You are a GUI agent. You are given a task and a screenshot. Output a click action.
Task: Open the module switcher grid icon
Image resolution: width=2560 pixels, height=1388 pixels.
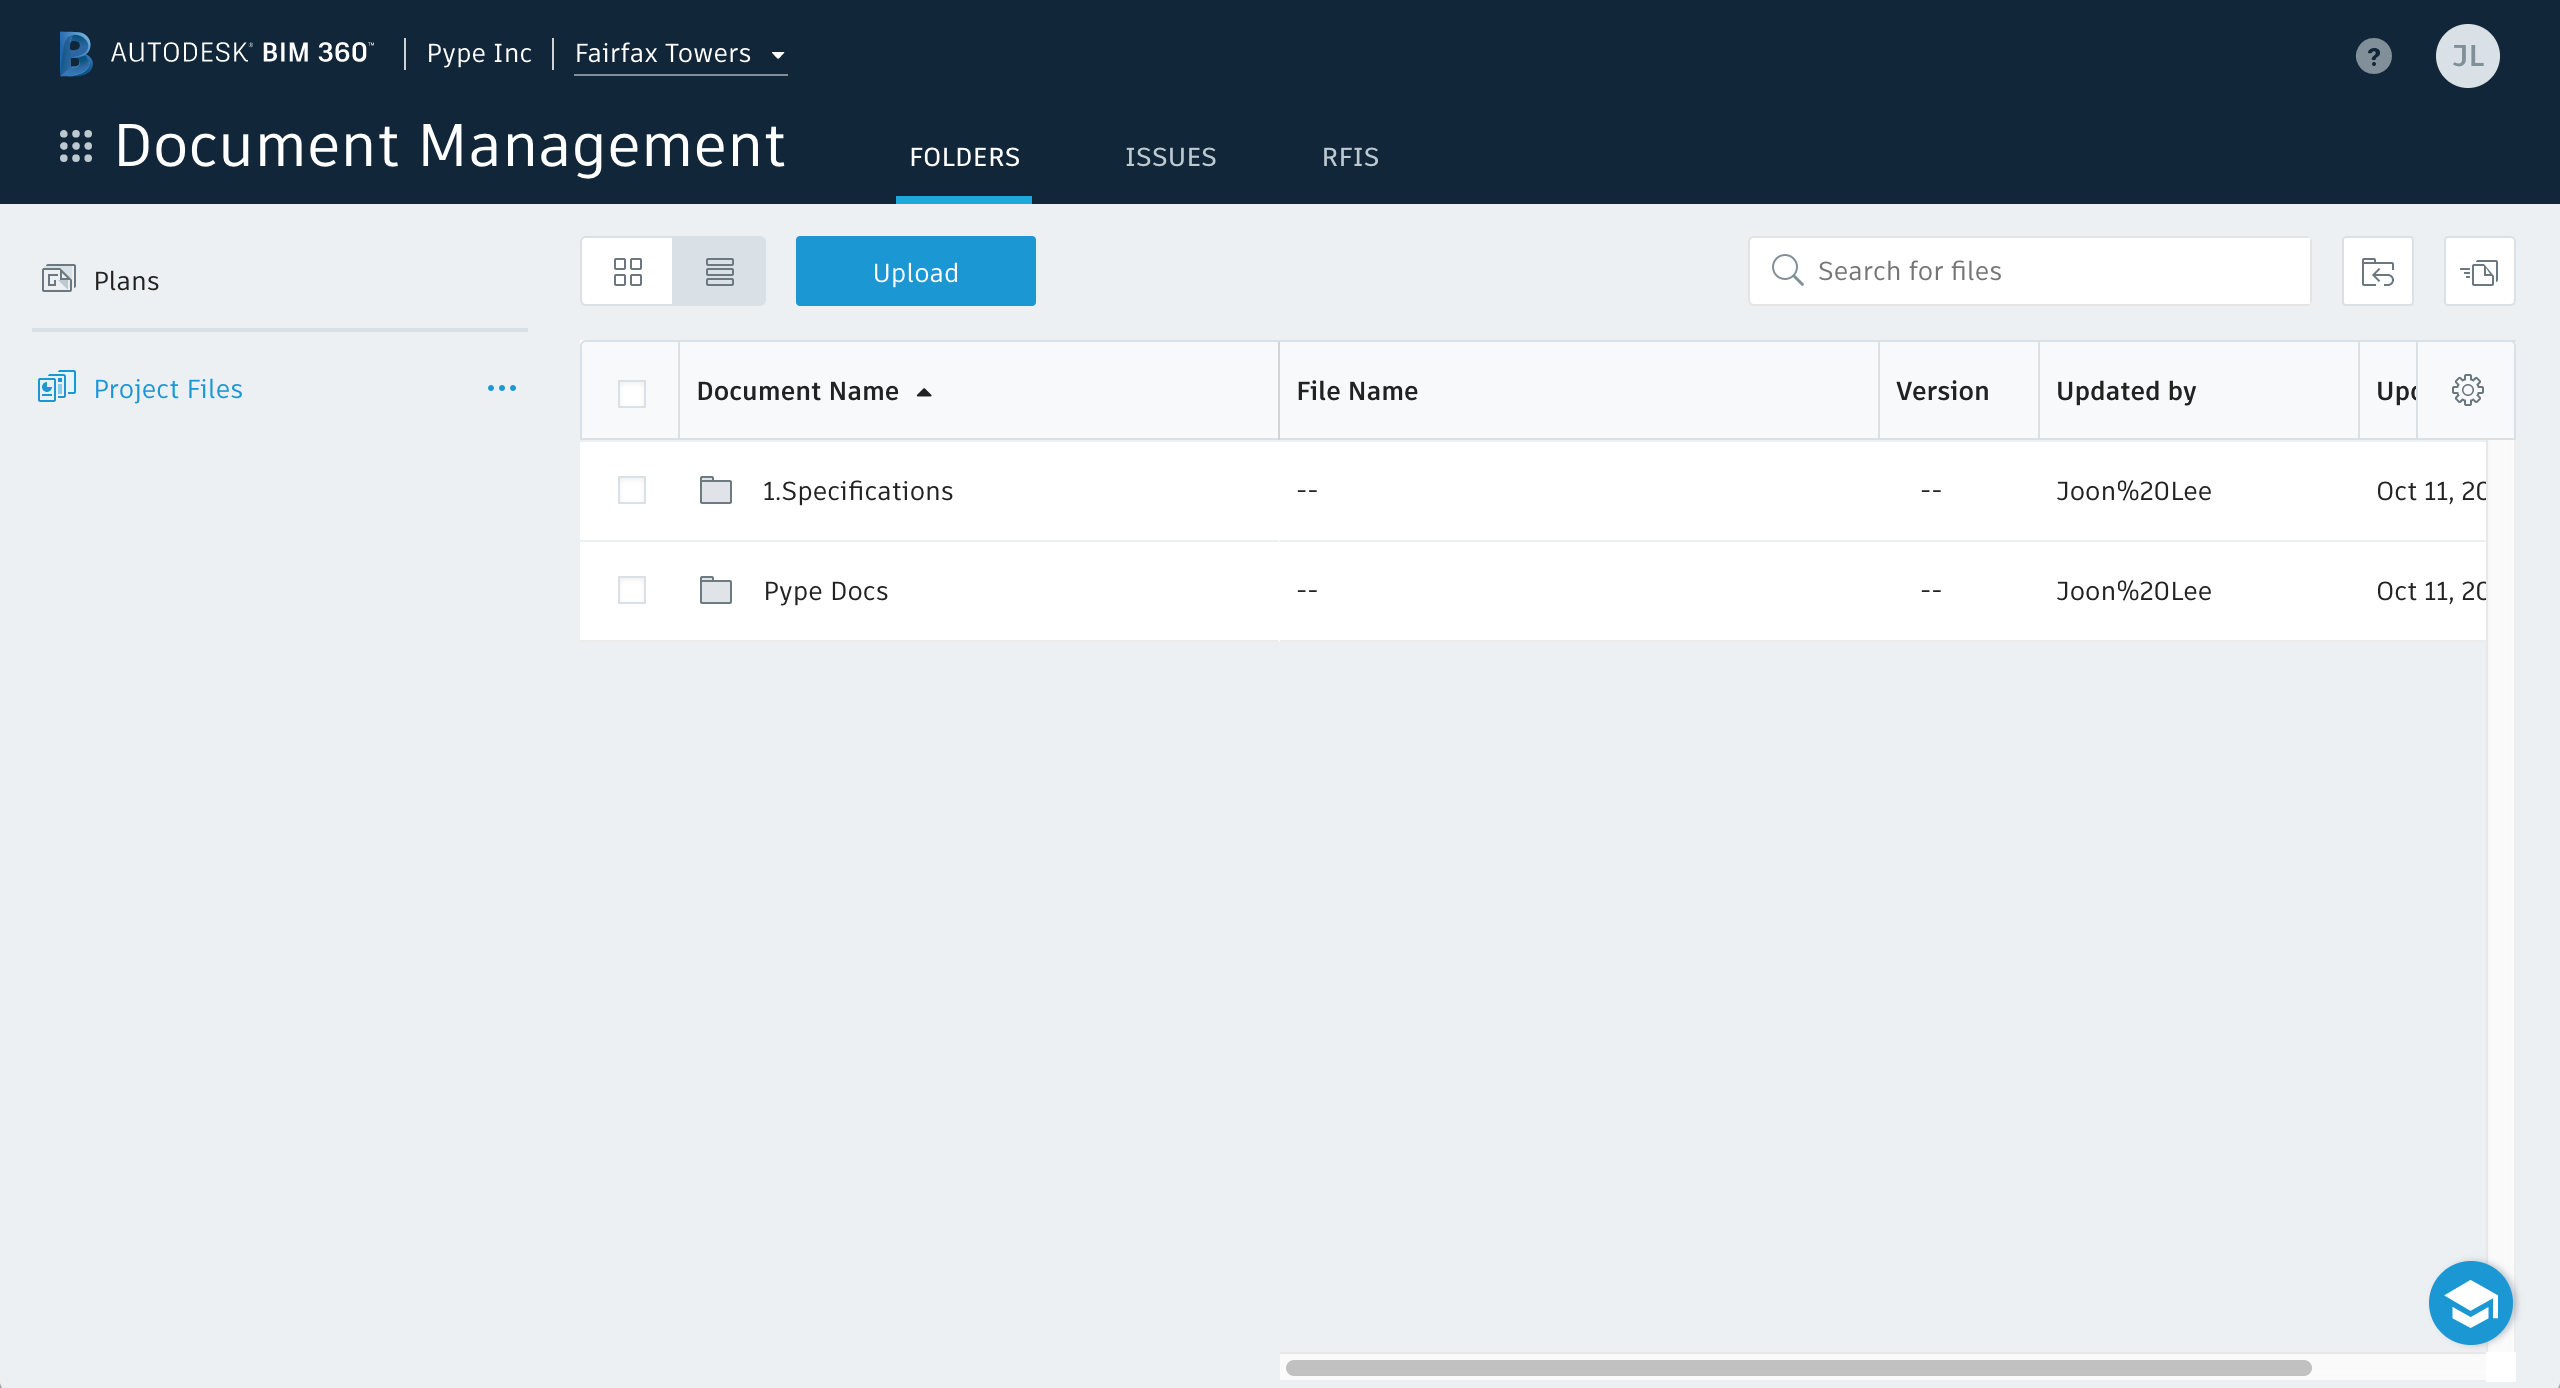click(76, 146)
